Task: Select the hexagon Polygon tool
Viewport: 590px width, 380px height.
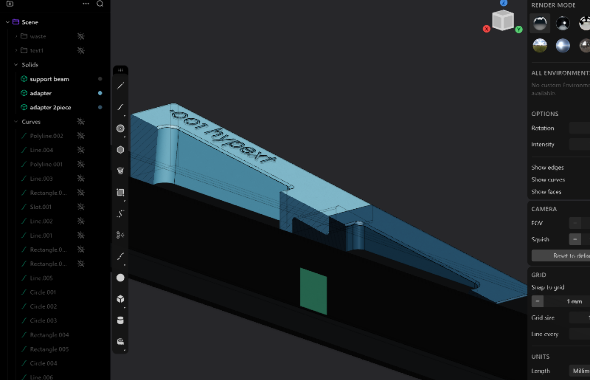Action: point(120,150)
